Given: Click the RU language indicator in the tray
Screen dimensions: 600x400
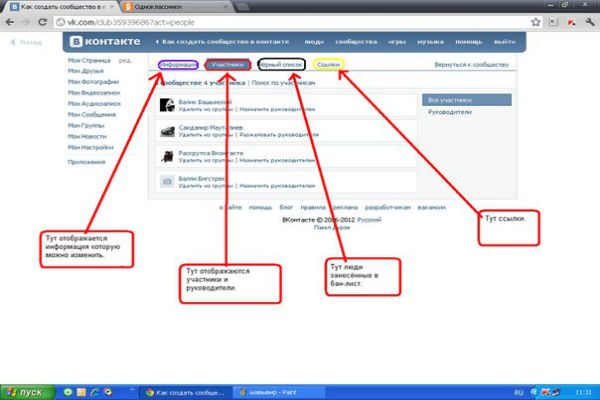Looking at the screenshot, I should point(518,392).
